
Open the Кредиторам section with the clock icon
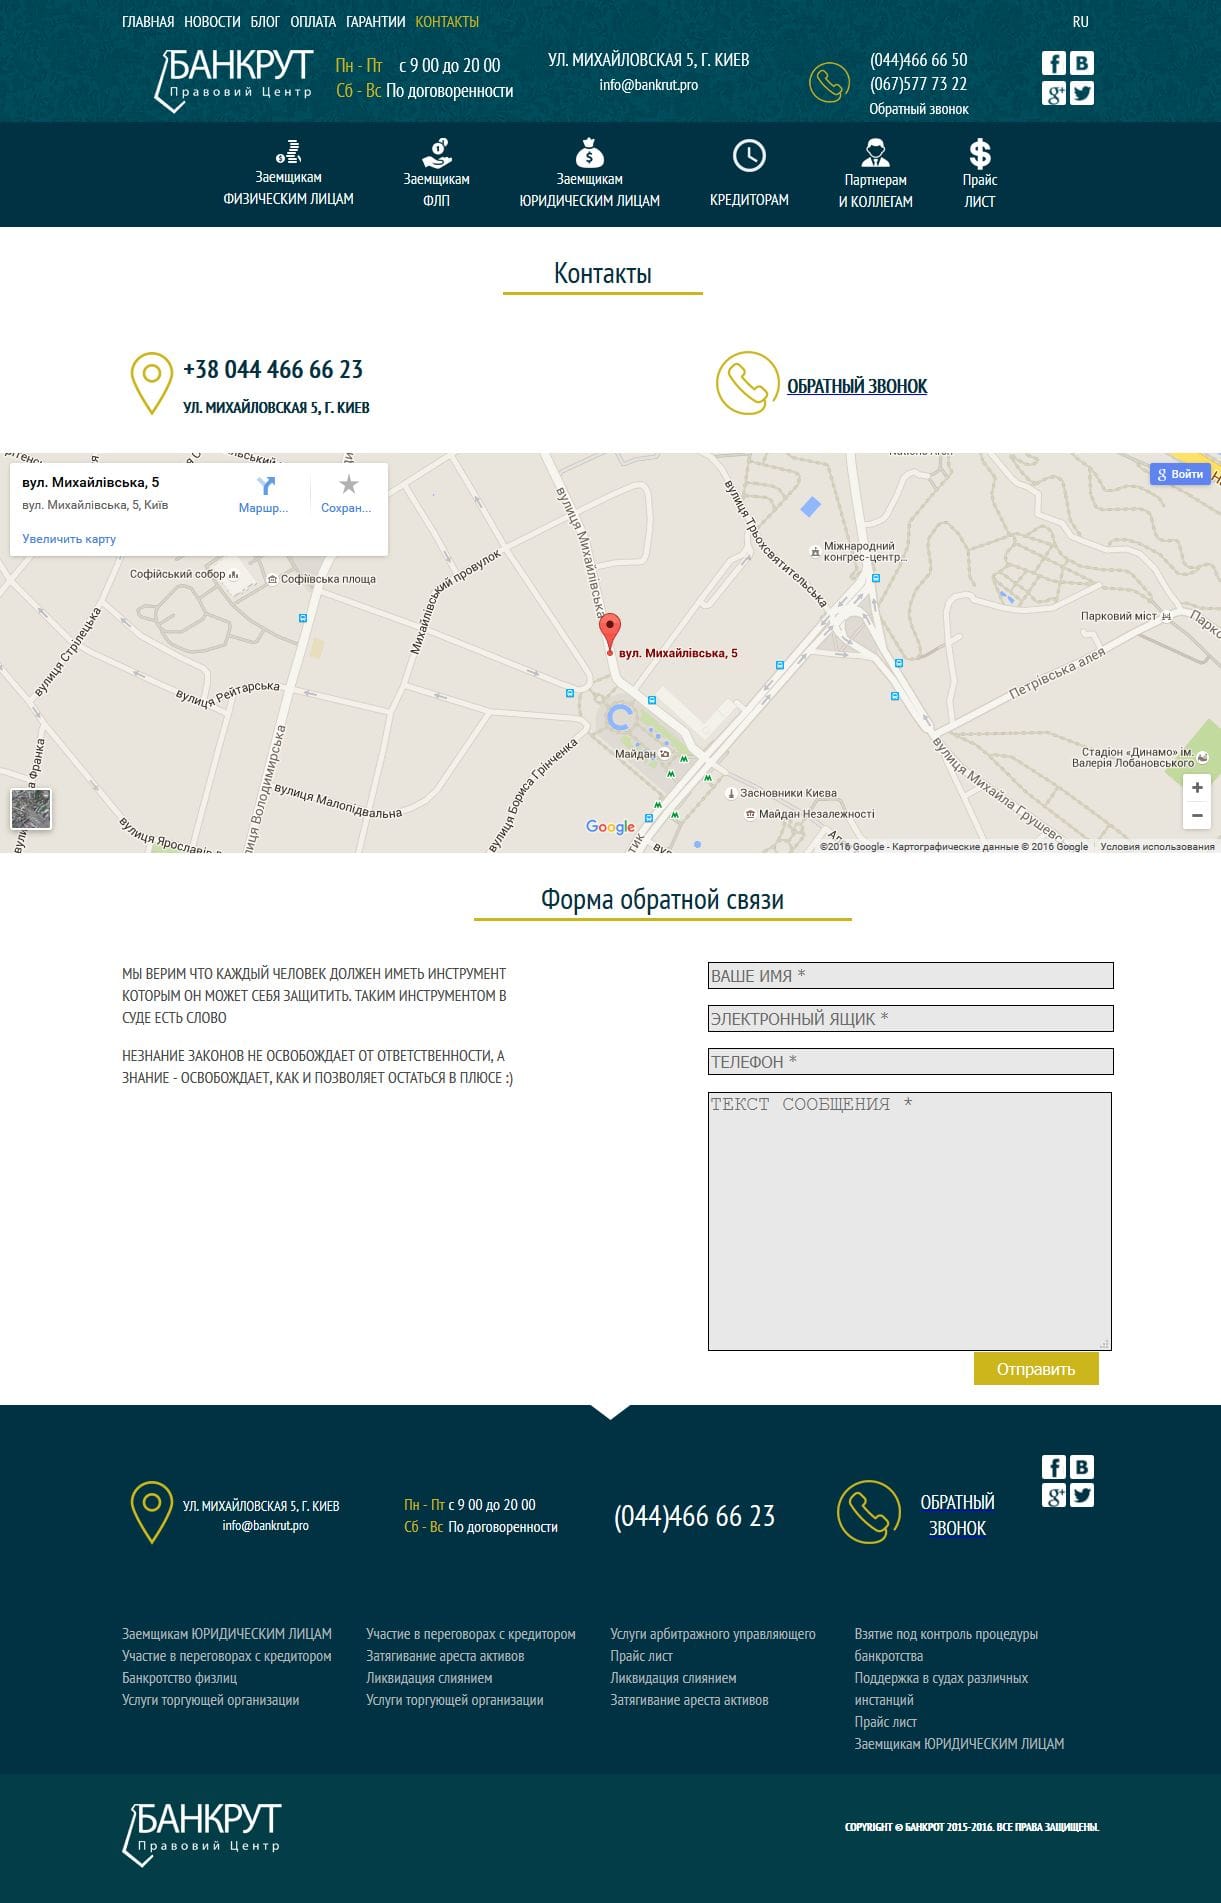point(749,174)
